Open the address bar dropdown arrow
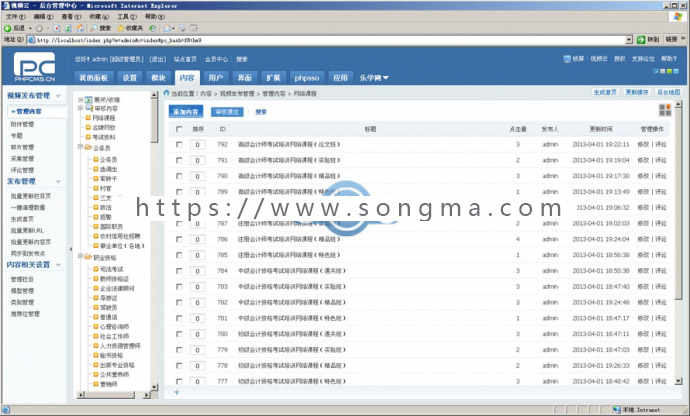Image resolution: width=690 pixels, height=416 pixels. coord(629,40)
